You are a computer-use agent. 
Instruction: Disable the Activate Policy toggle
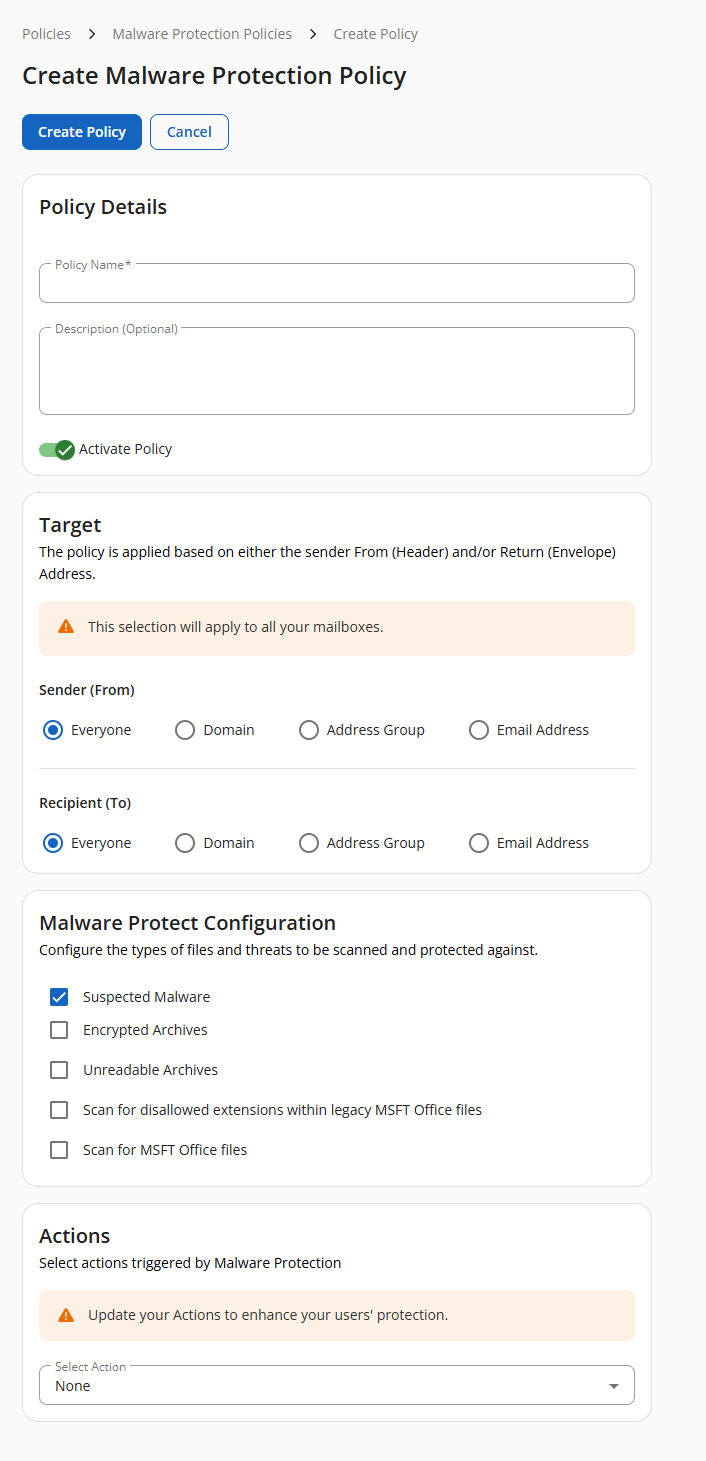pyautogui.click(x=56, y=449)
